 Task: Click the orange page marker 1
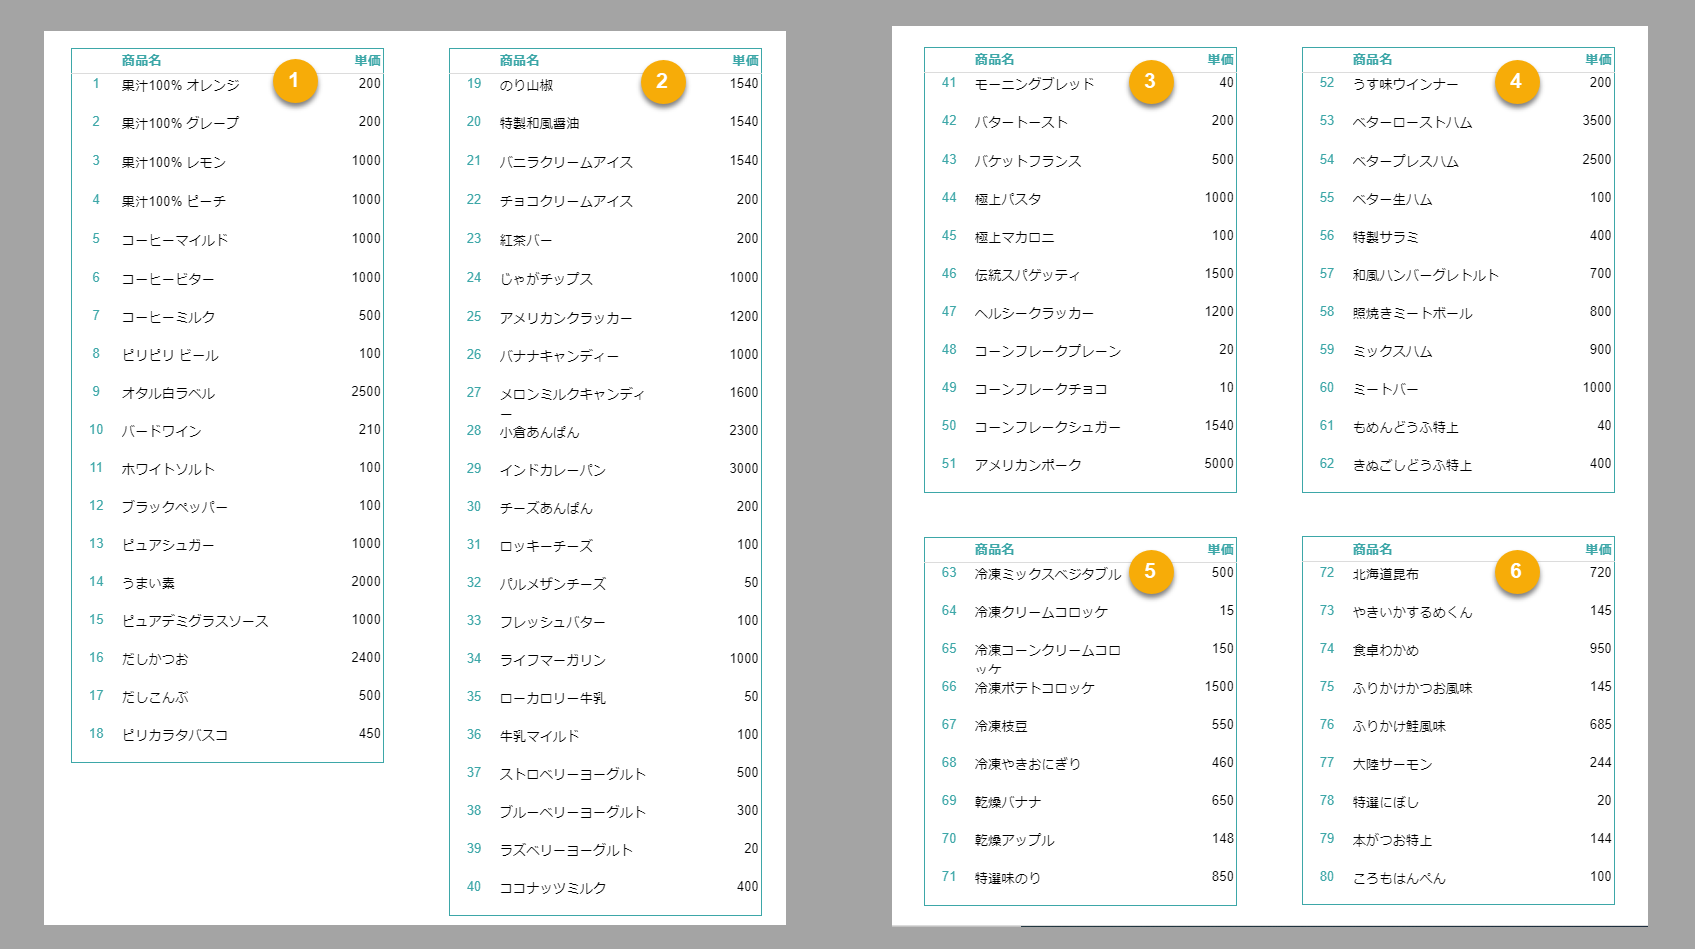[x=295, y=82]
